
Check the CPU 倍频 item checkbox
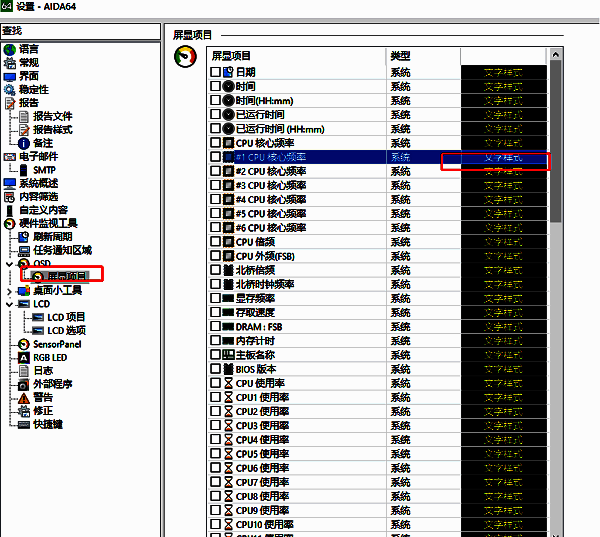click(x=216, y=242)
